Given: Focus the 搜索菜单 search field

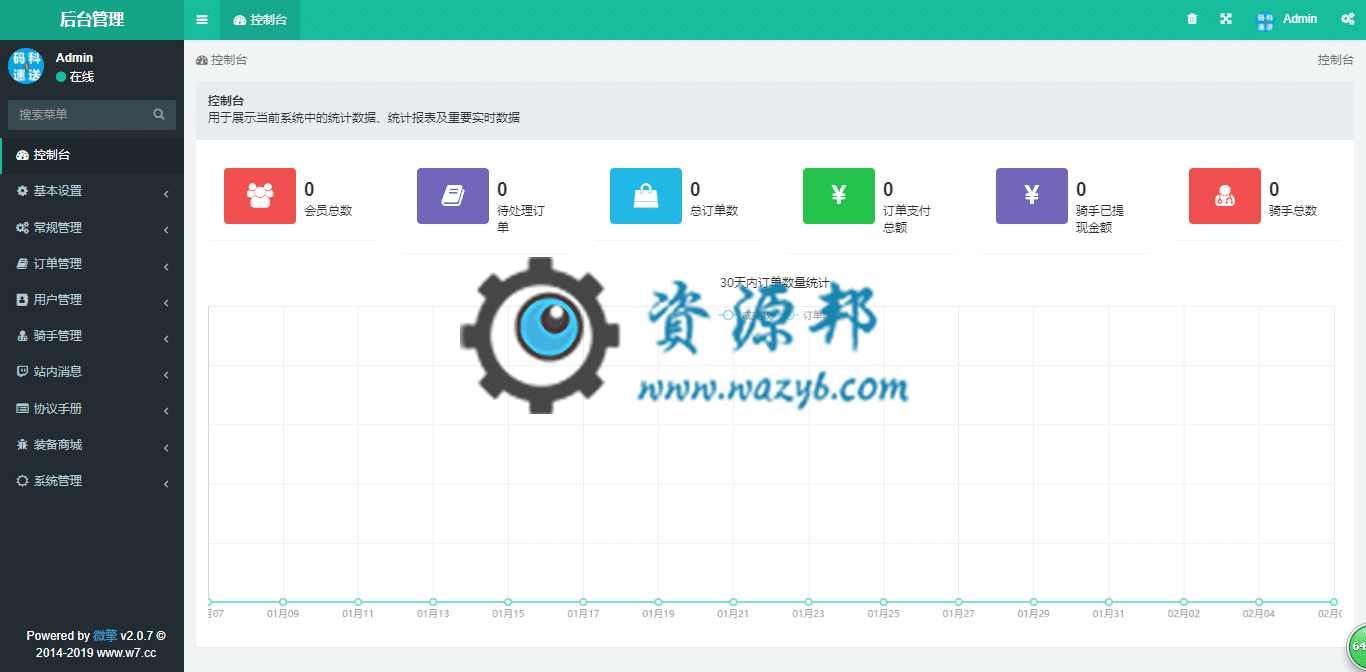Looking at the screenshot, I should pyautogui.click(x=92, y=115).
